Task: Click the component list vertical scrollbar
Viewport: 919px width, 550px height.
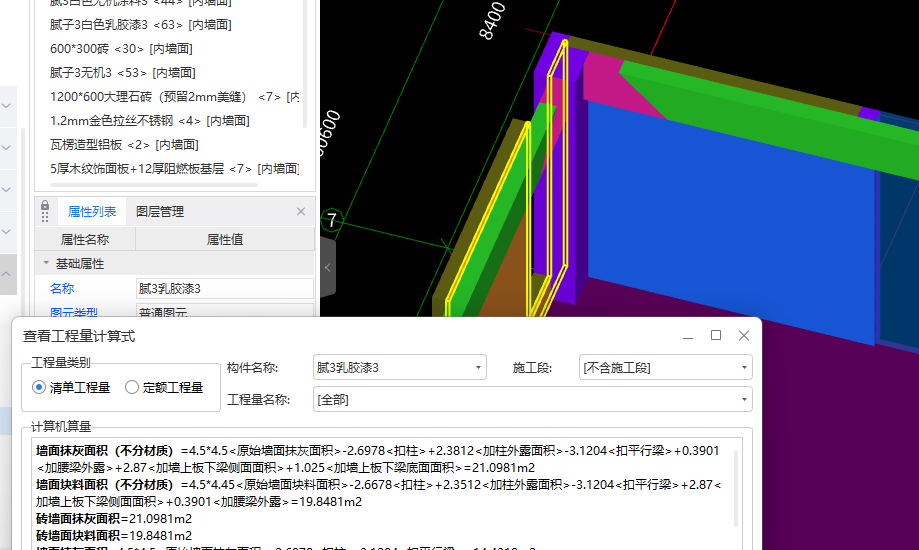Action: [x=305, y=64]
